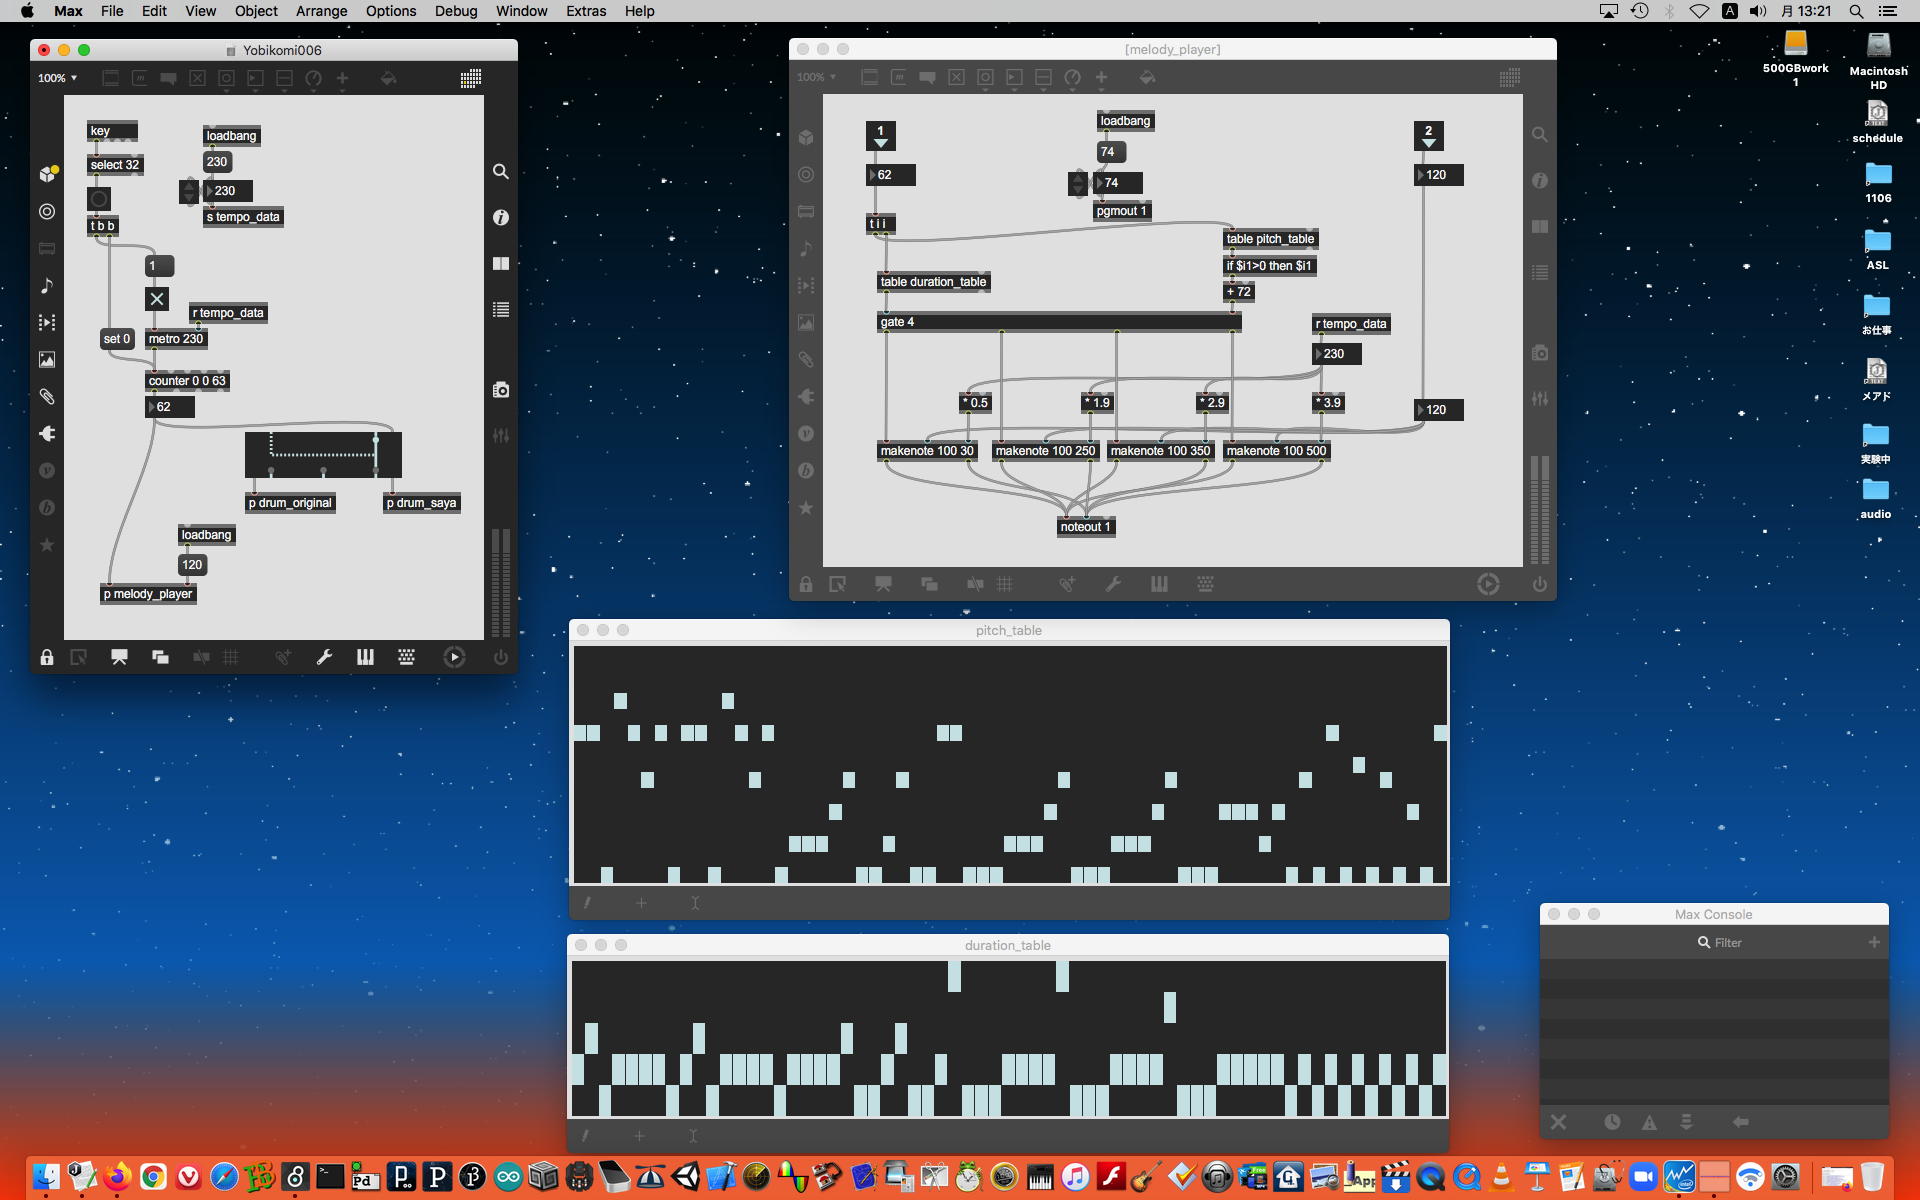Open the Spotlight search in menu bar
The height and width of the screenshot is (1200, 1920).
tap(1856, 11)
